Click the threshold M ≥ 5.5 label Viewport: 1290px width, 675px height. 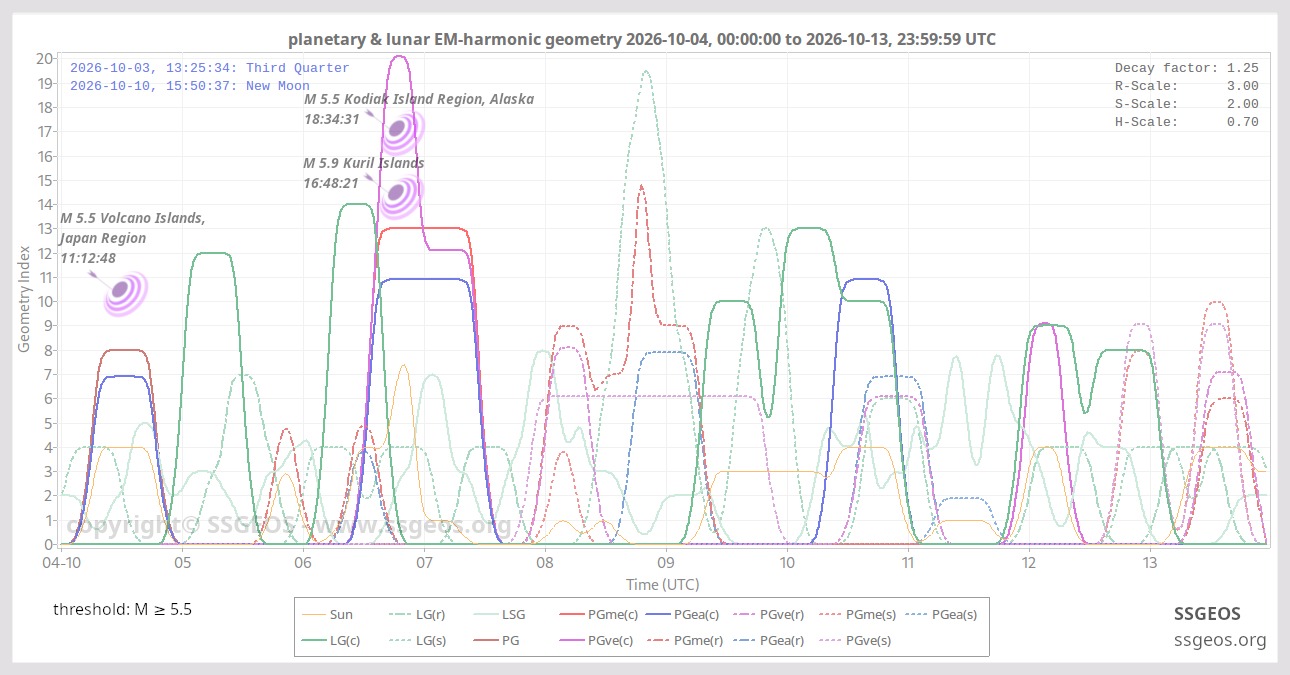pos(122,608)
